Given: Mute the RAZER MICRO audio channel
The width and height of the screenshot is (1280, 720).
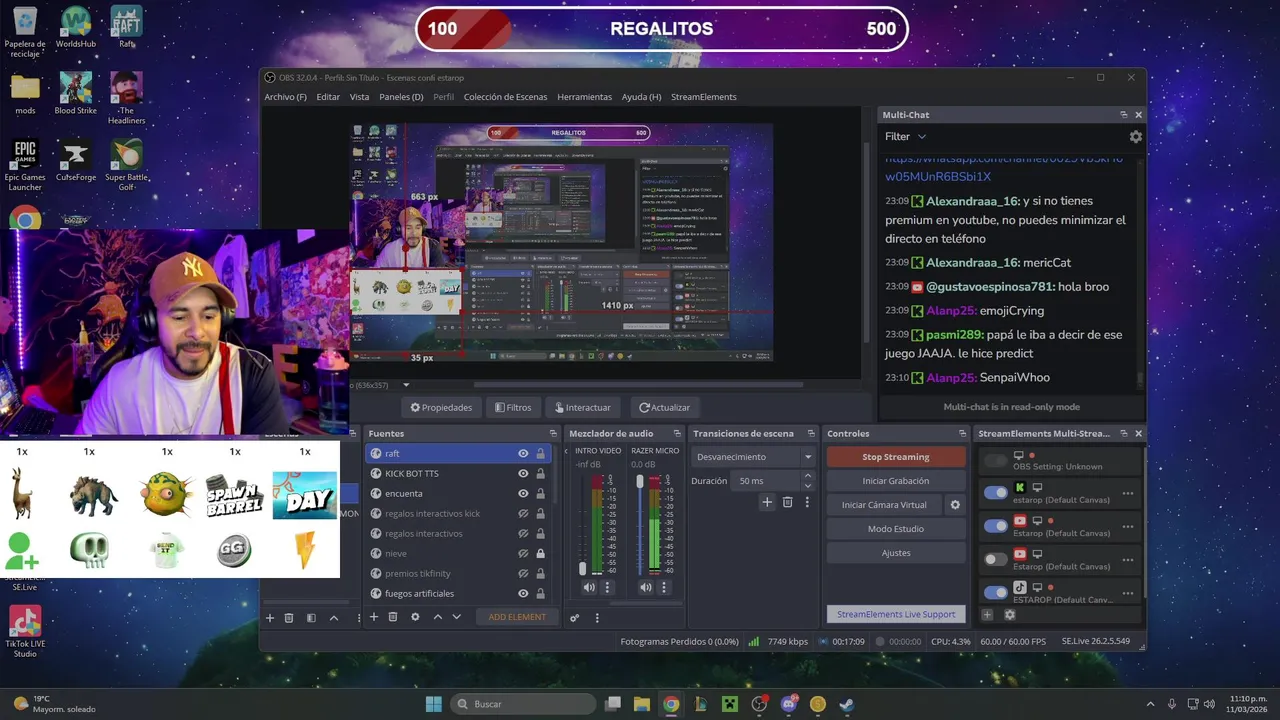Looking at the screenshot, I should click(x=645, y=587).
